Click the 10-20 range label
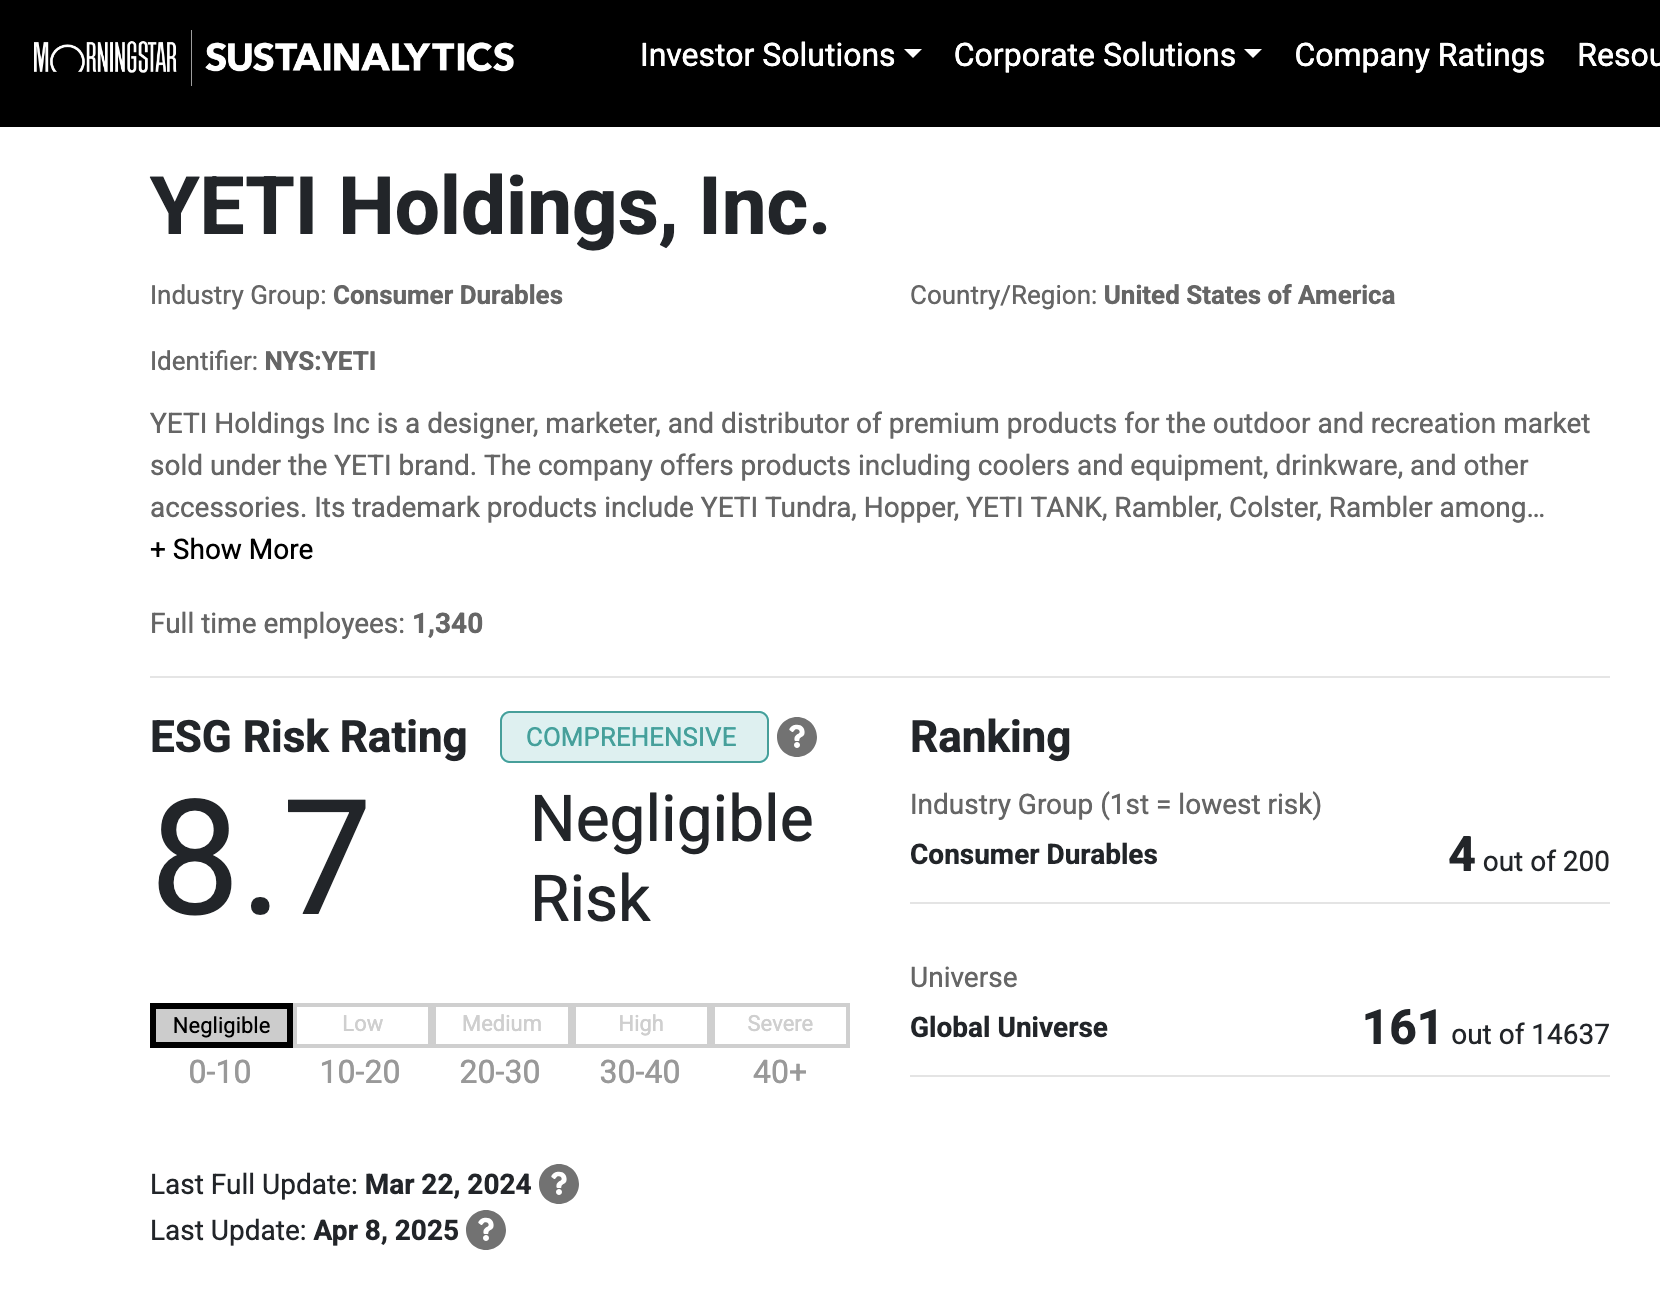 (360, 1072)
